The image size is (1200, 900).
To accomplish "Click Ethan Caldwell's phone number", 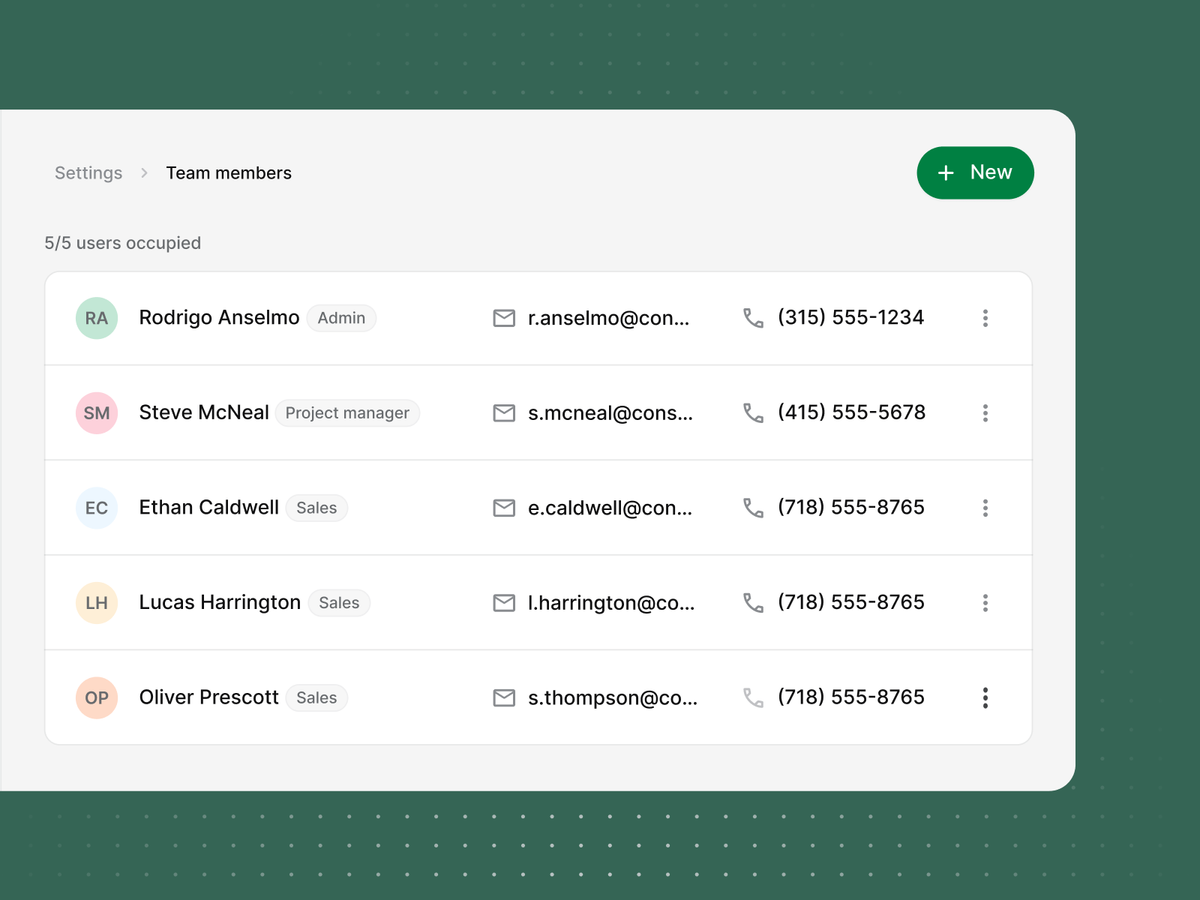I will (851, 508).
